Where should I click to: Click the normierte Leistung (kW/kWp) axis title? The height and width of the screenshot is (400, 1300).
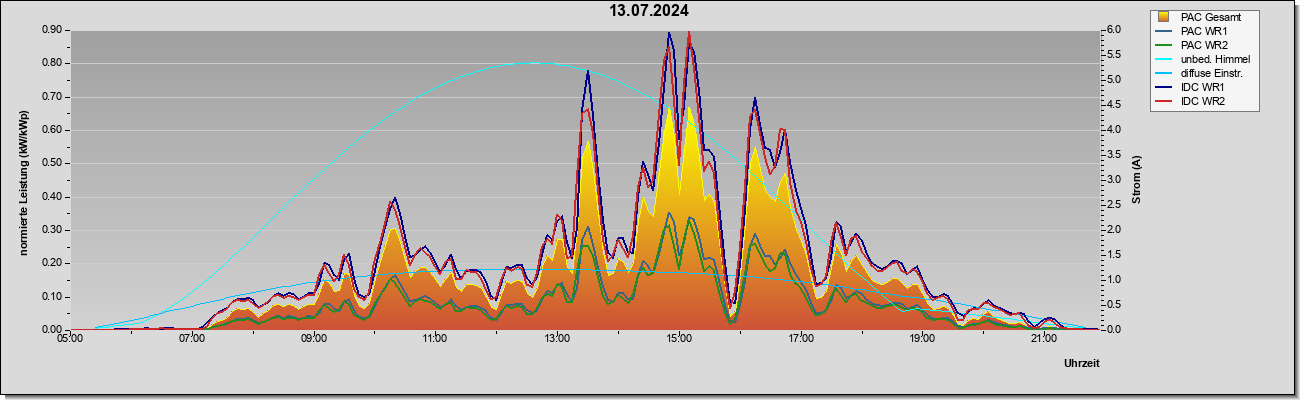pyautogui.click(x=22, y=181)
